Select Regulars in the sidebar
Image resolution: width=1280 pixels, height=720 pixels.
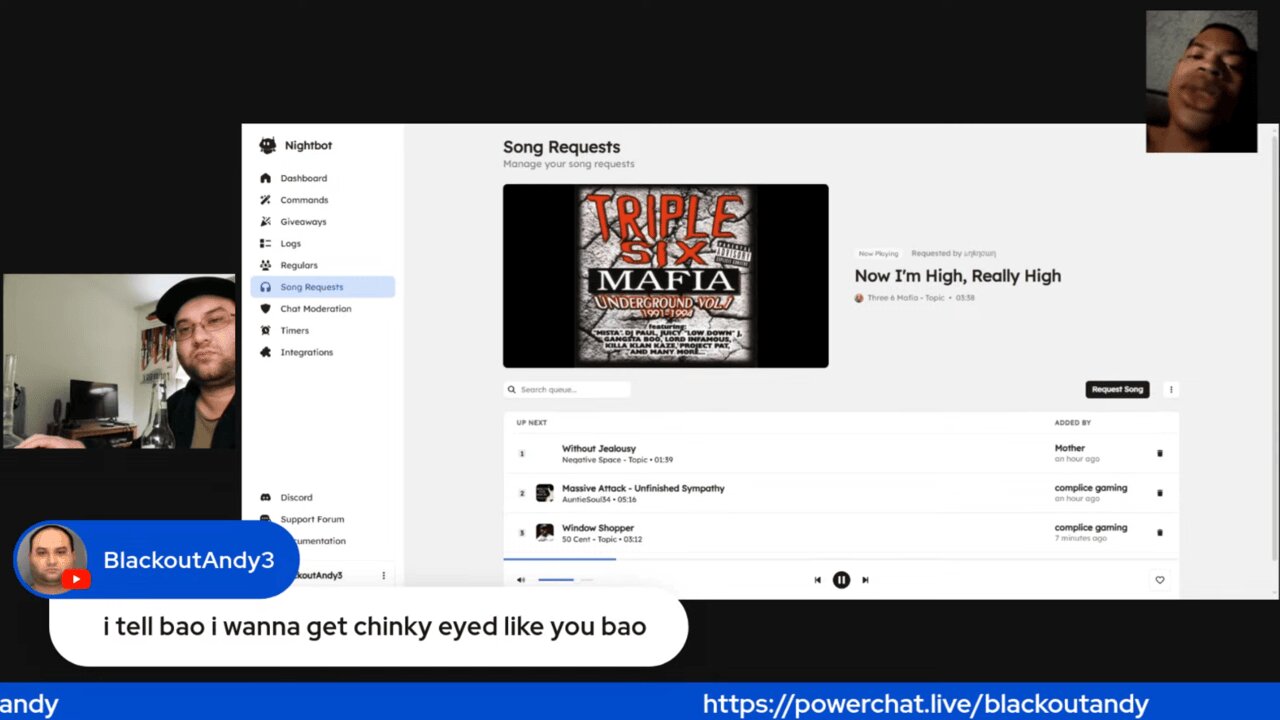299,265
